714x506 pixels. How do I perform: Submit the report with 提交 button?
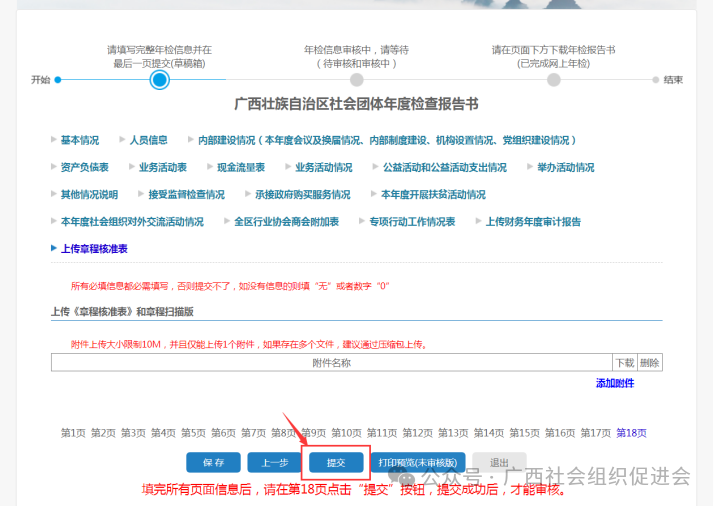coord(335,462)
